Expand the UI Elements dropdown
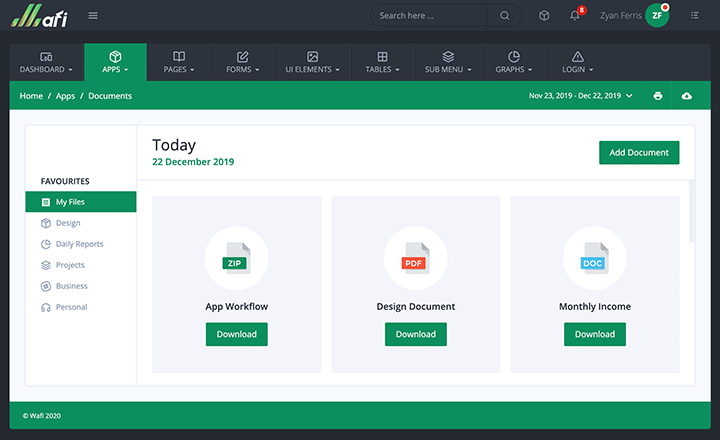The width and height of the screenshot is (720, 440). [x=312, y=62]
